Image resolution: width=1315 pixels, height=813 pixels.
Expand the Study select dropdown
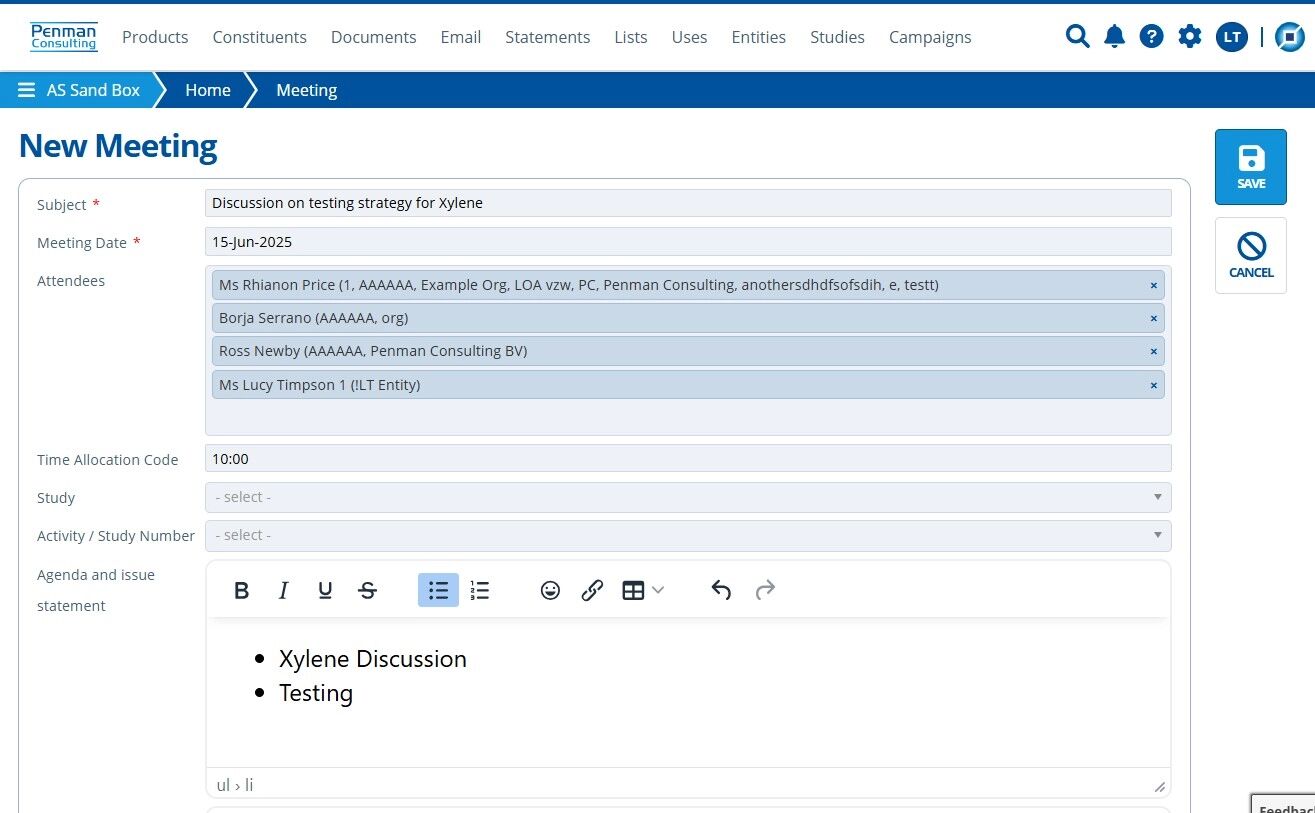point(688,497)
